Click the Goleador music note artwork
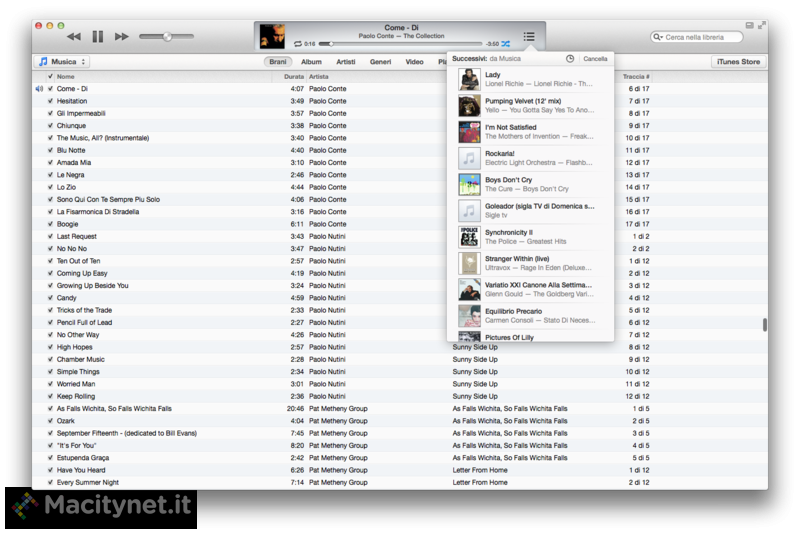 (469, 211)
